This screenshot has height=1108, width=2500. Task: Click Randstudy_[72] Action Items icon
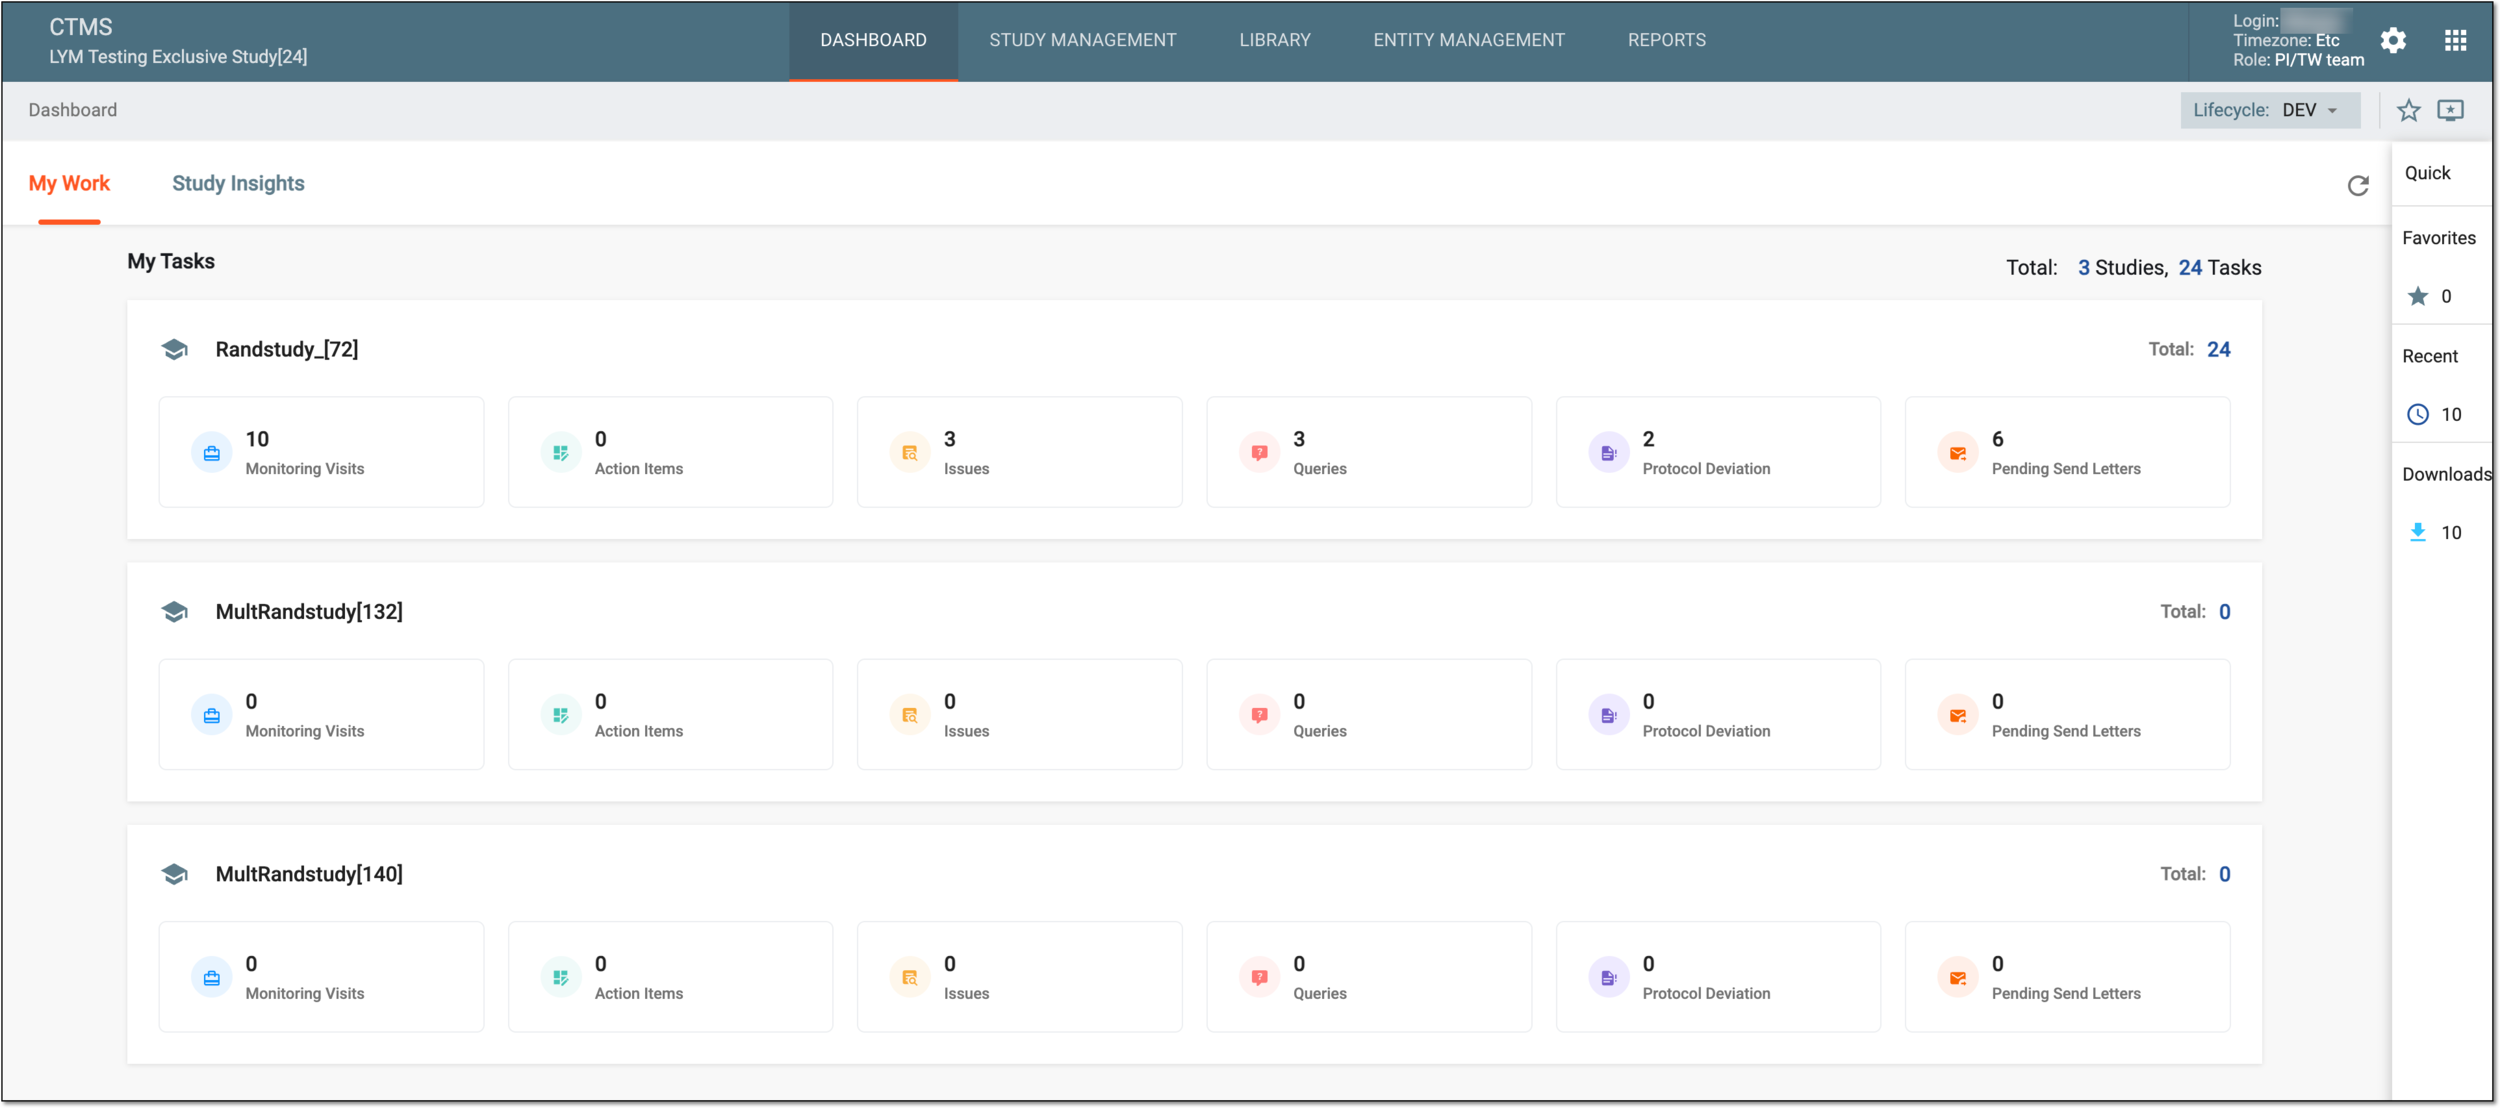(x=561, y=453)
